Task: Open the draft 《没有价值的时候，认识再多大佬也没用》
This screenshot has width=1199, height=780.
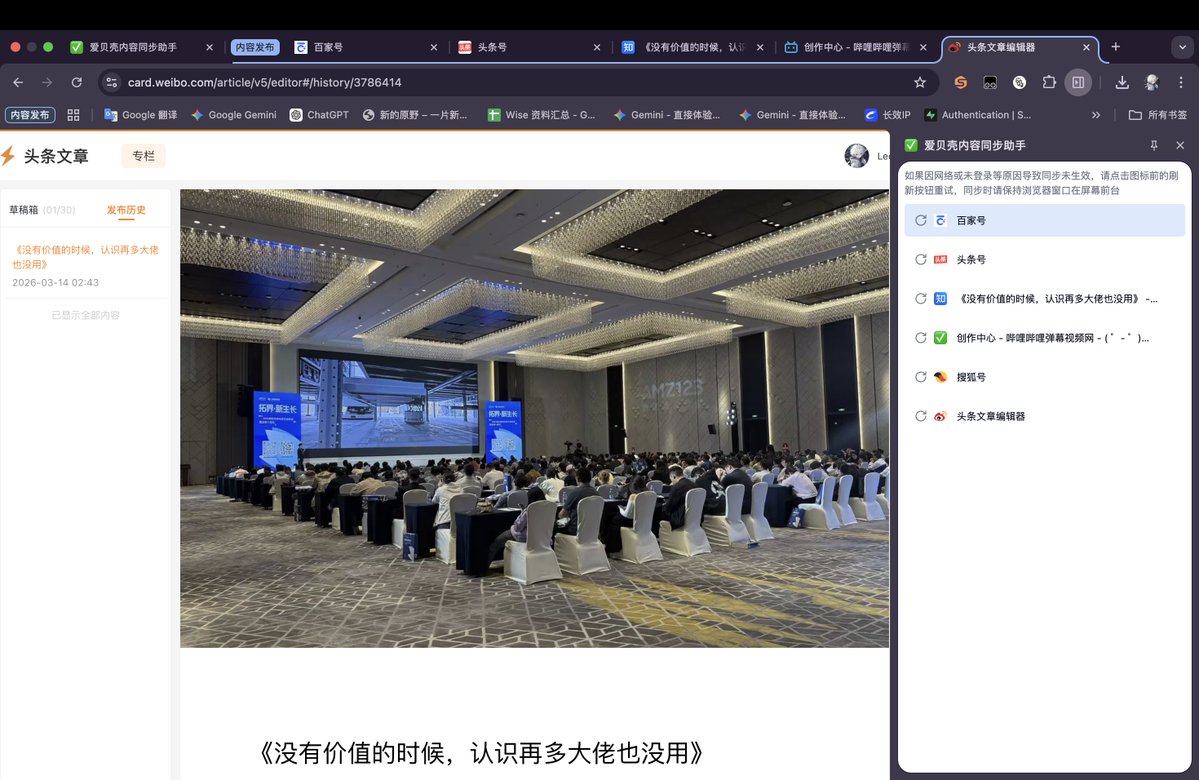Action: pyautogui.click(x=85, y=257)
